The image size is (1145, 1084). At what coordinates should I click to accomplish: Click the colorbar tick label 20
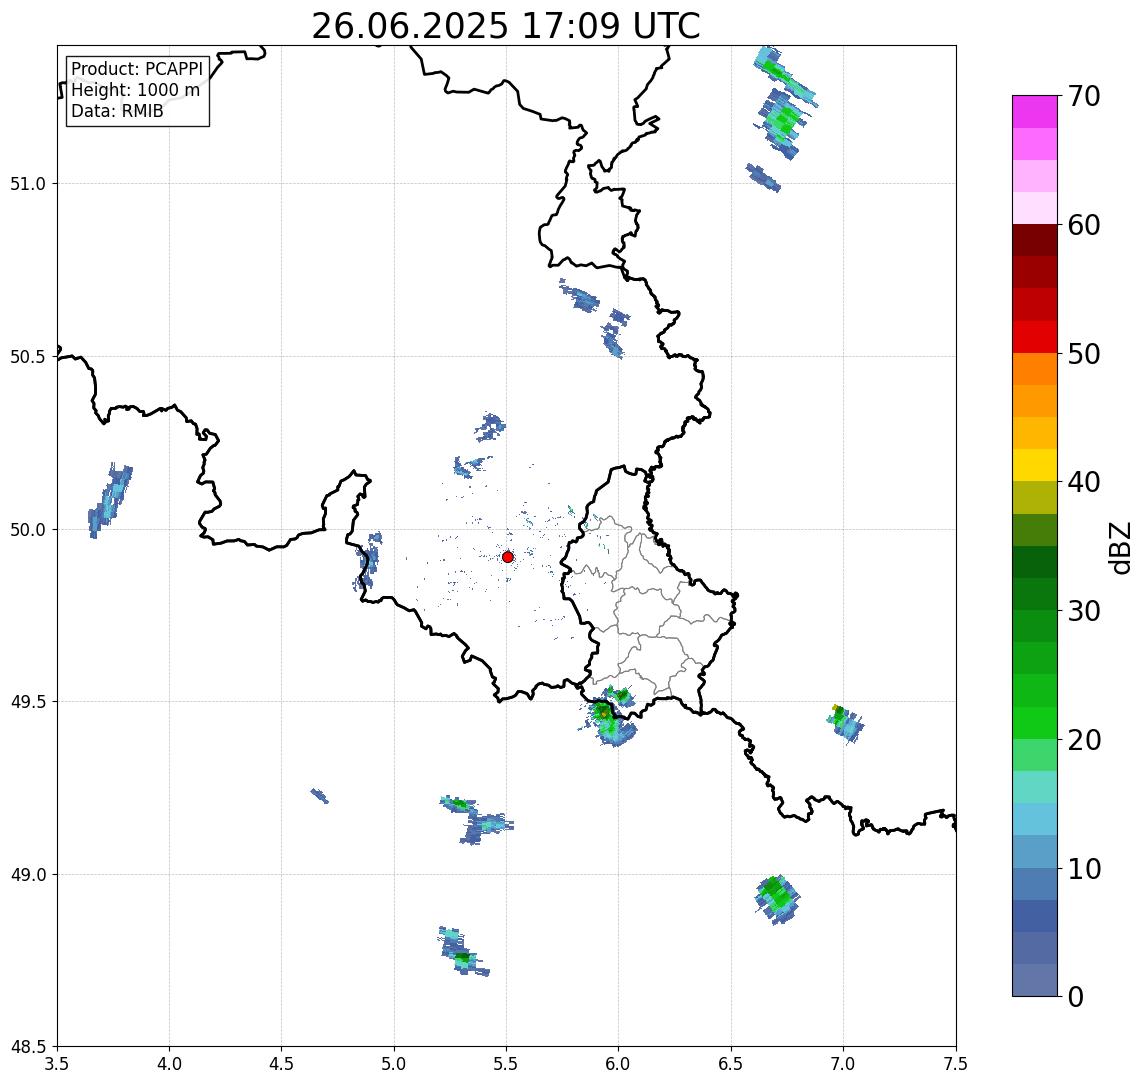coord(1084,740)
